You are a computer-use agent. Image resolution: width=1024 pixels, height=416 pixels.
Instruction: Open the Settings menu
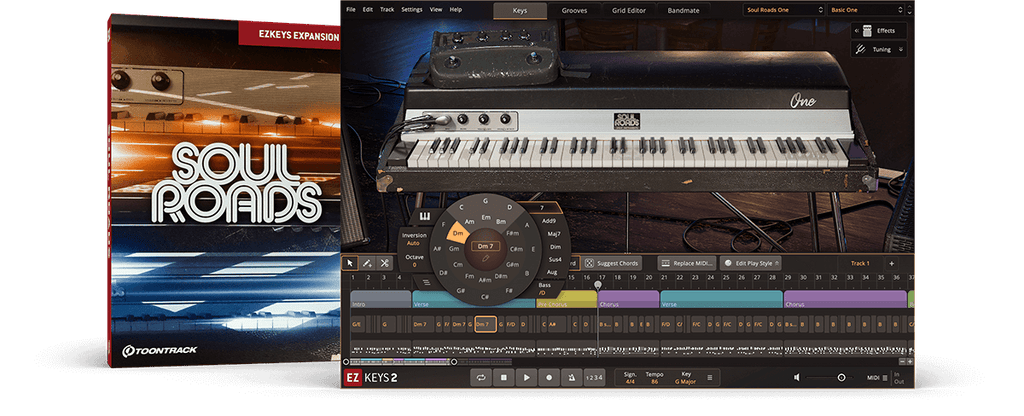411,10
